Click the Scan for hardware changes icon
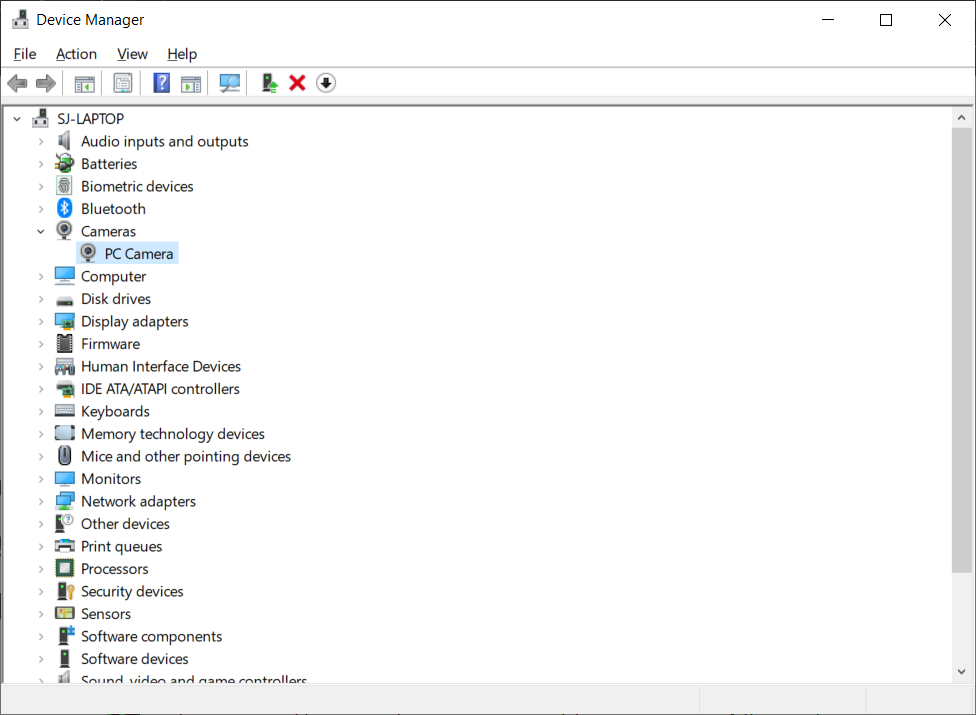 [230, 83]
